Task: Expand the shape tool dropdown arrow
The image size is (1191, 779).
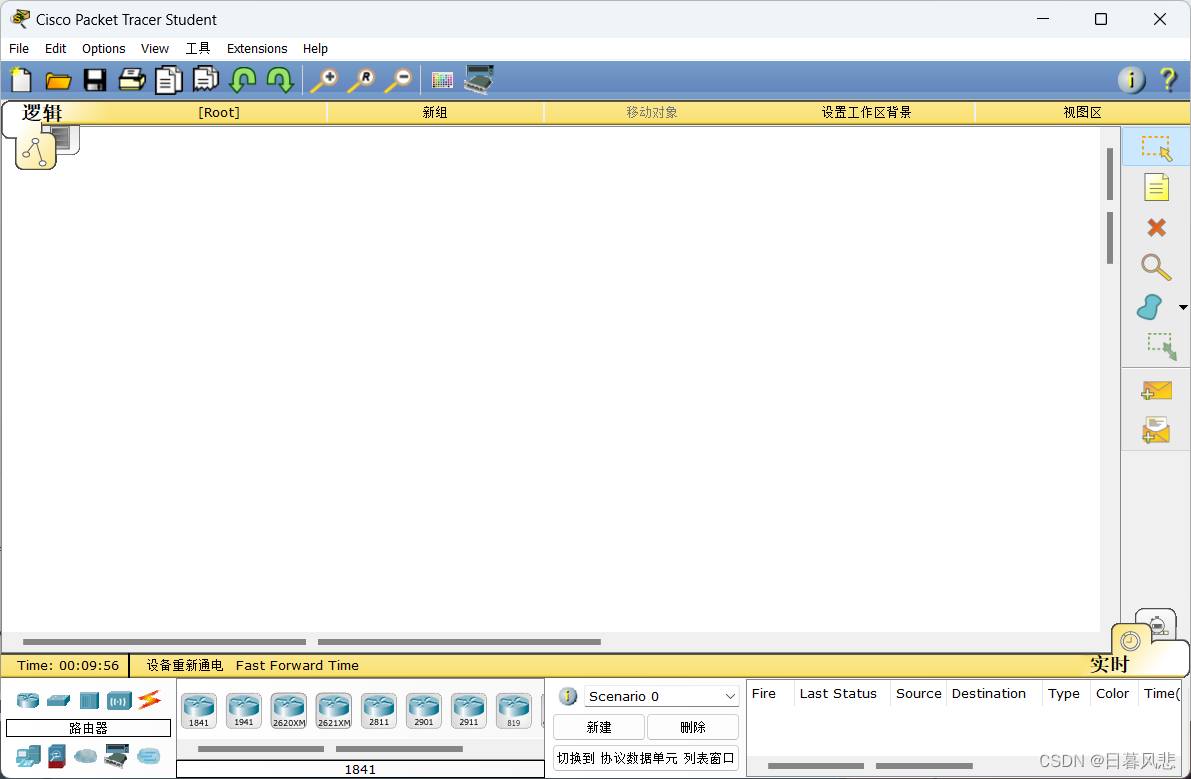Action: coord(1183,308)
